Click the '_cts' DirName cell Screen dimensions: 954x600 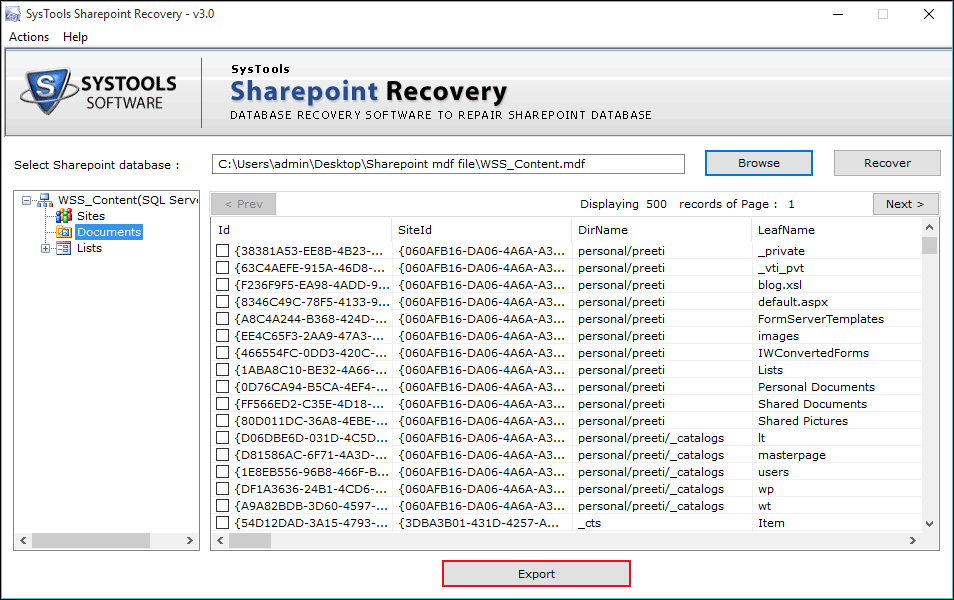[x=589, y=523]
